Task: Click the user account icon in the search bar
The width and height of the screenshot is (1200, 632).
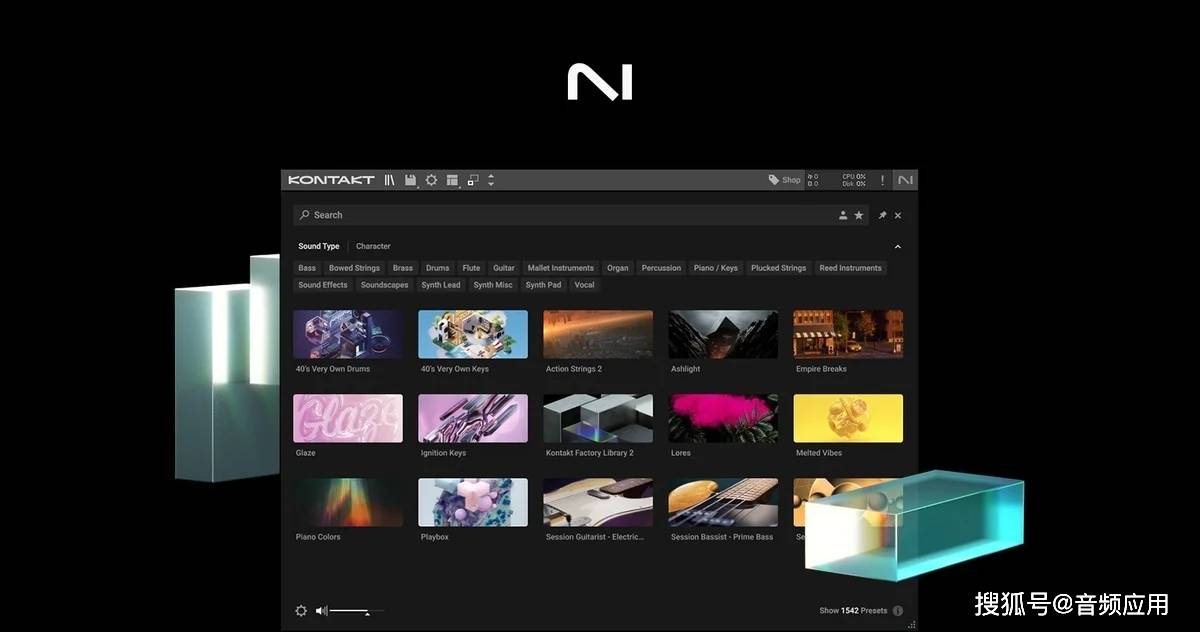Action: tap(843, 215)
